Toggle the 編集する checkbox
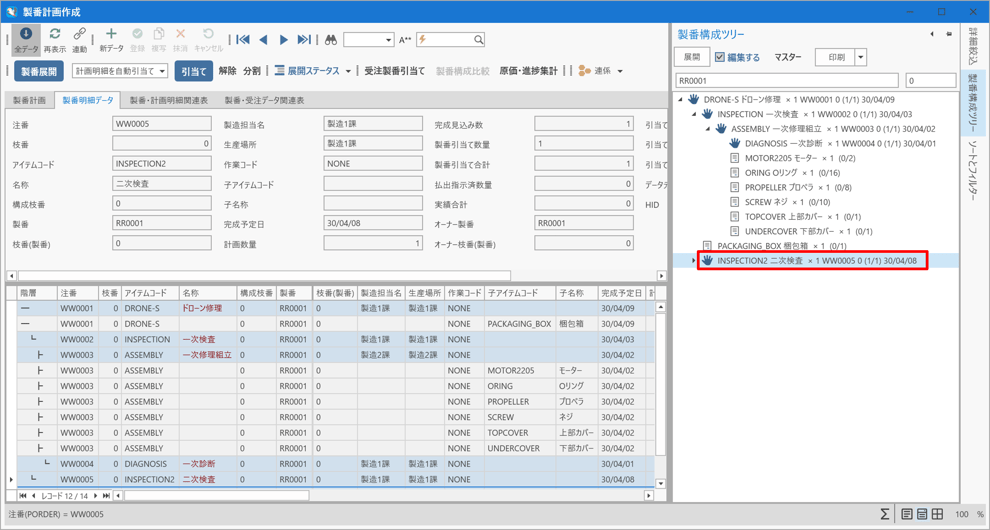Screen dimensions: 990x530 tap(720, 57)
